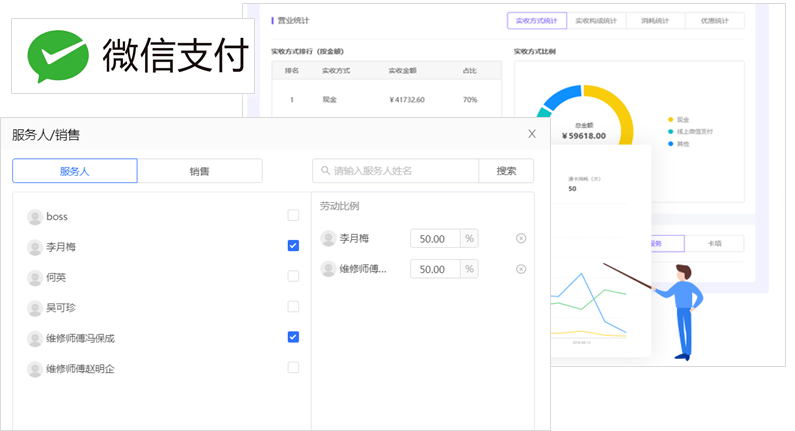The image size is (795, 431).
Task: Click the ¥41732.60 amount cell
Action: [x=407, y=100]
